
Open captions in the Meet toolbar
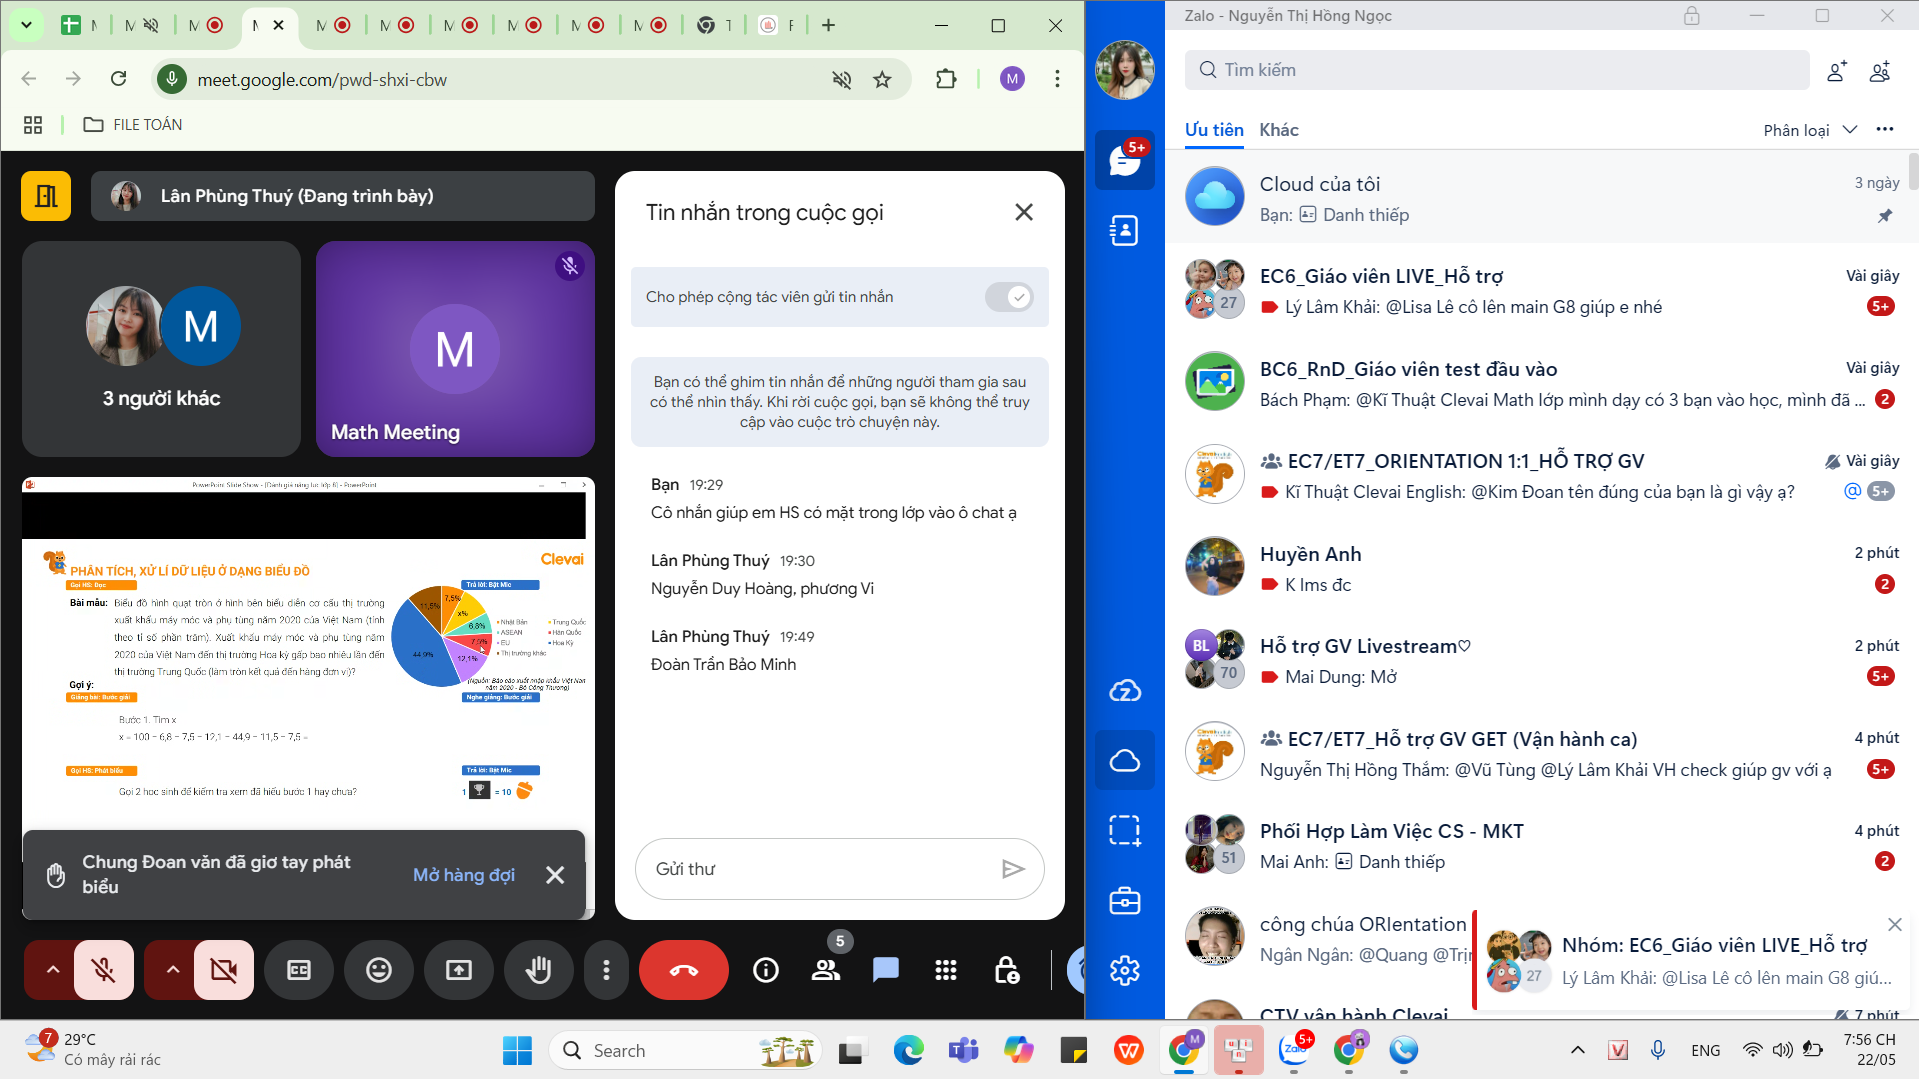(299, 970)
